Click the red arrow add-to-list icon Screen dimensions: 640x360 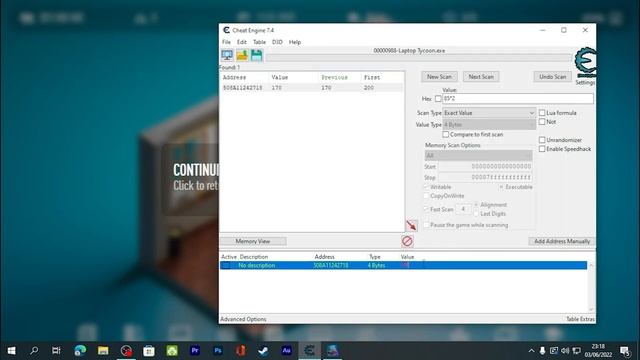411,225
